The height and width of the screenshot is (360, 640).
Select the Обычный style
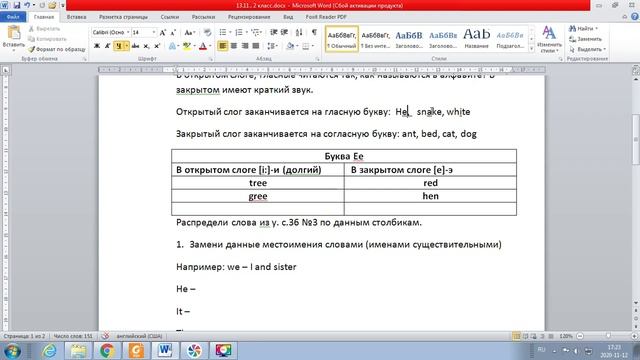coord(342,39)
